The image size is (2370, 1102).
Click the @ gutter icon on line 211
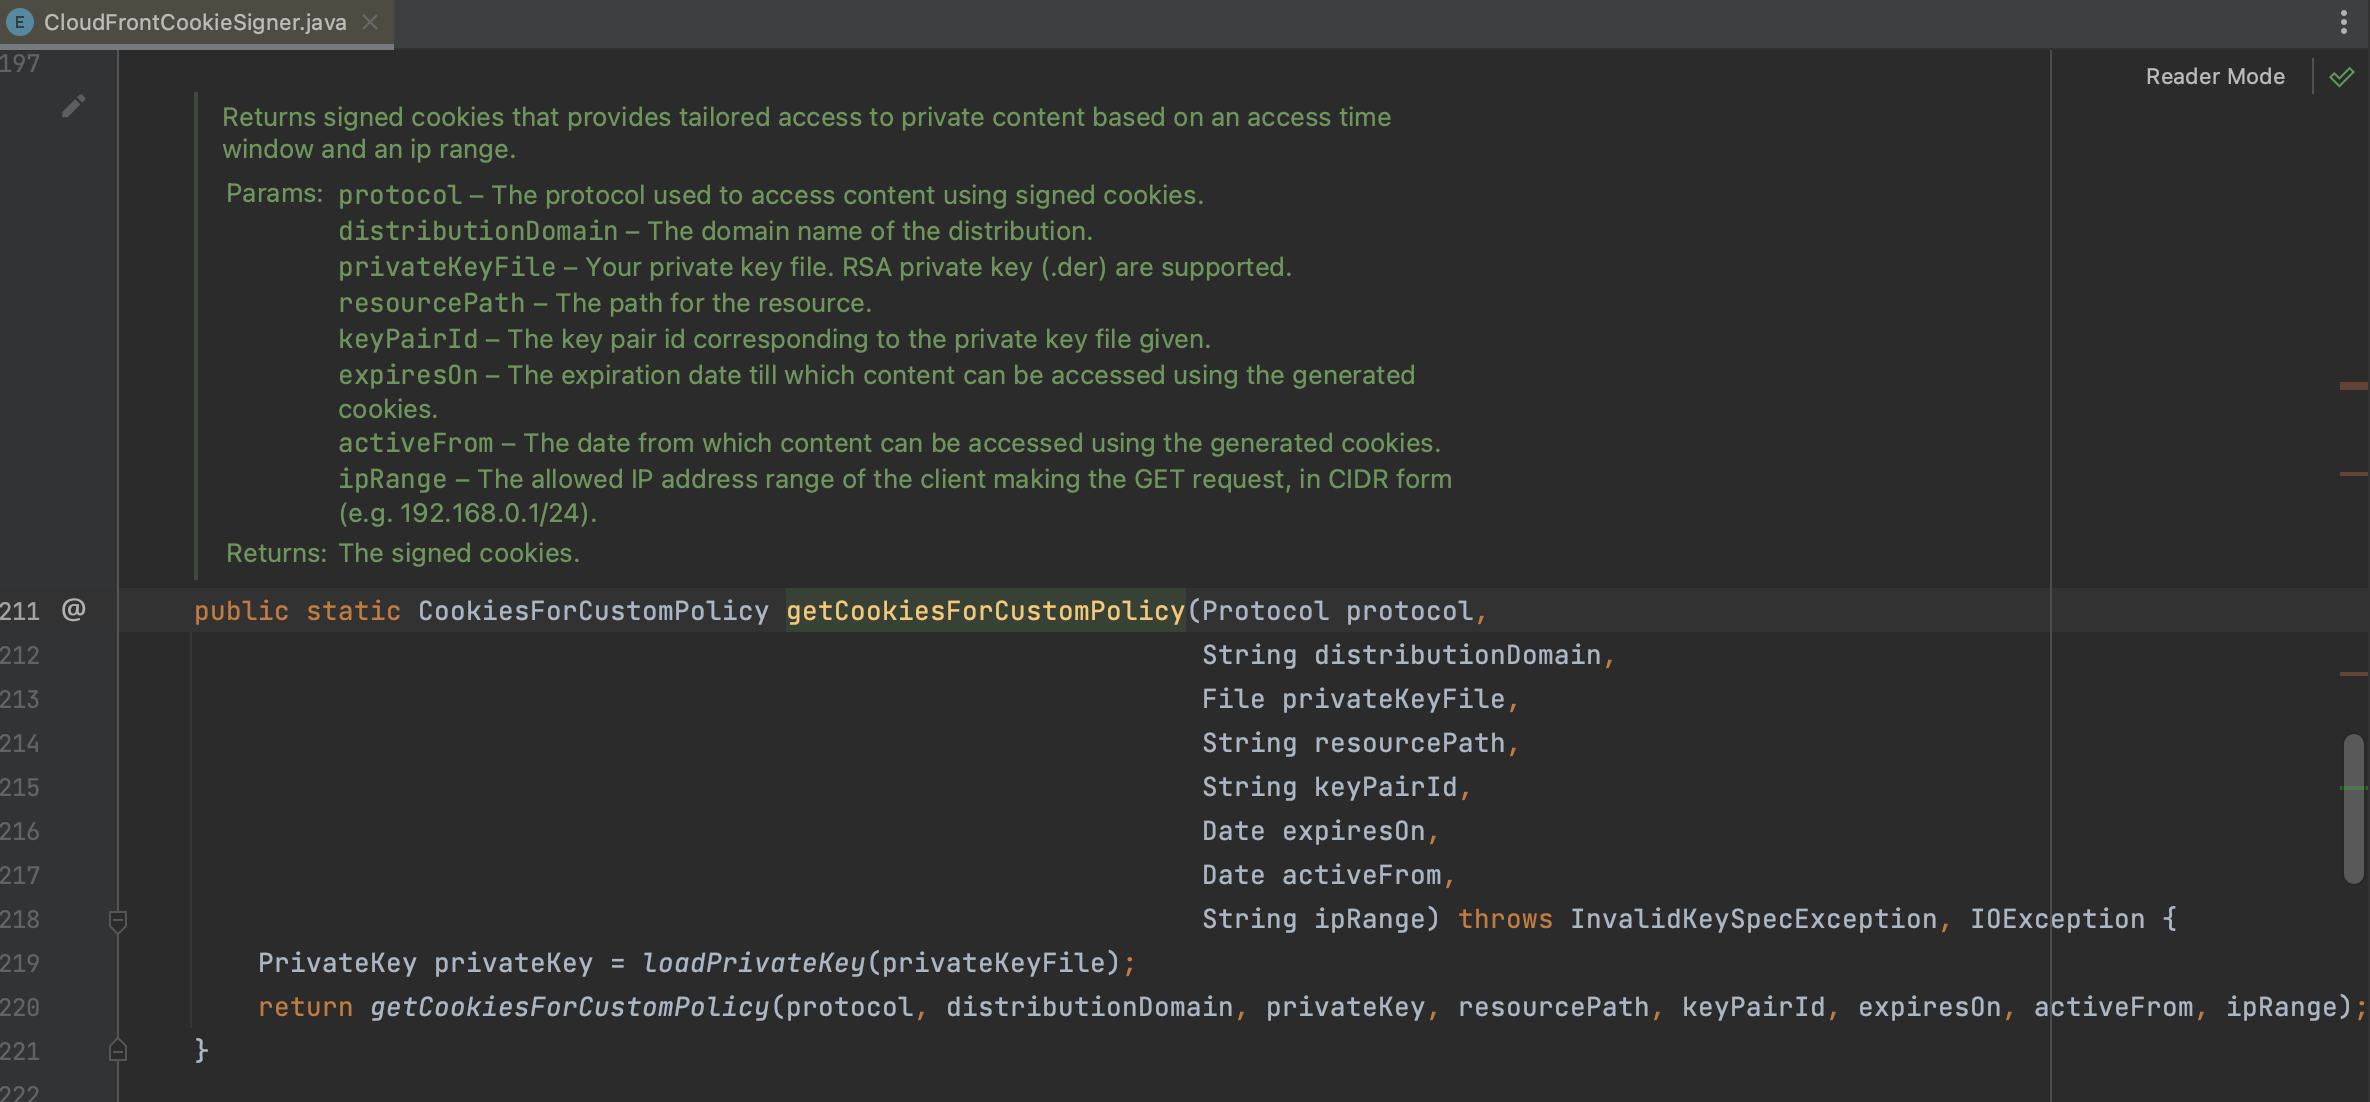[73, 610]
